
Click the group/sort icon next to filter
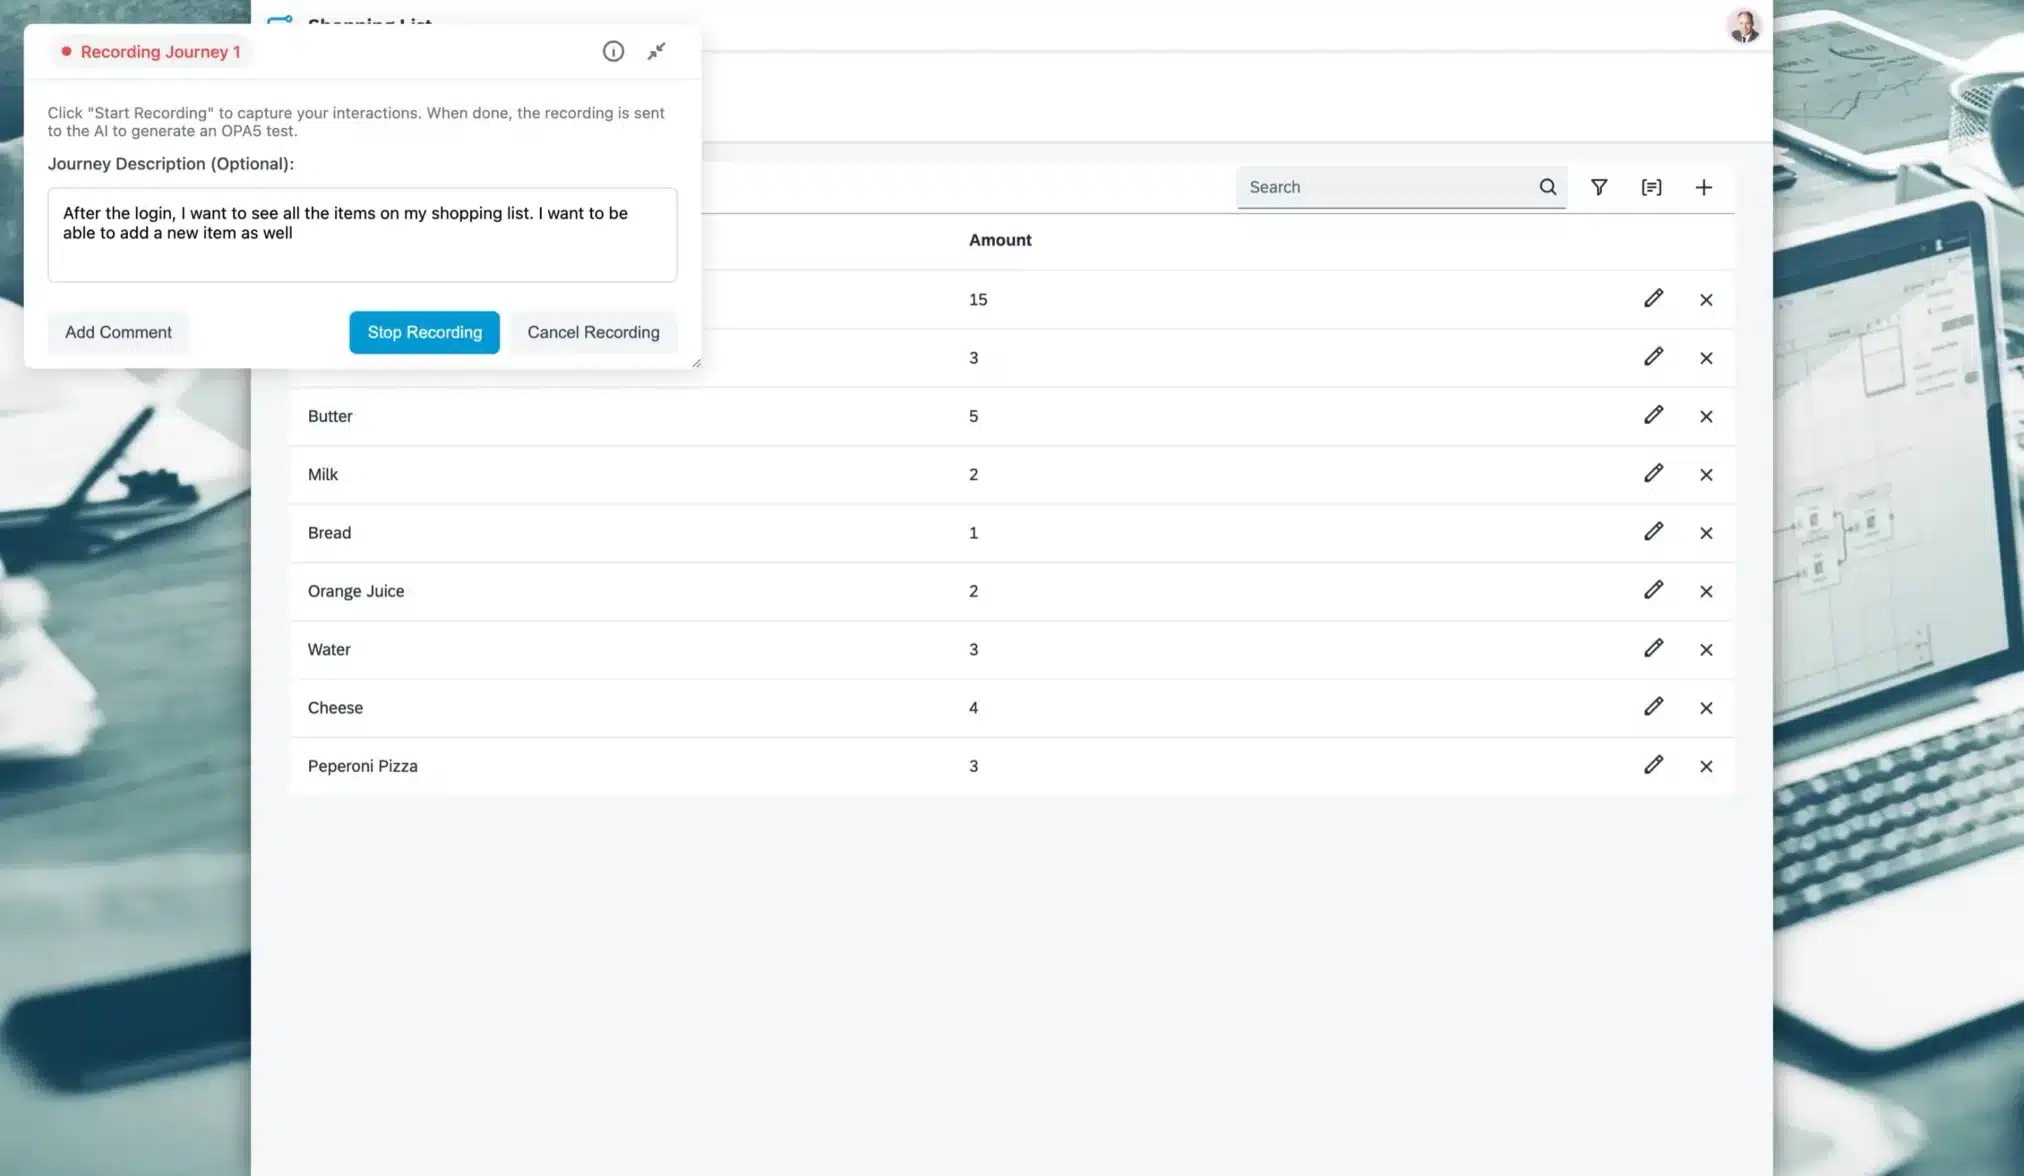(1651, 187)
